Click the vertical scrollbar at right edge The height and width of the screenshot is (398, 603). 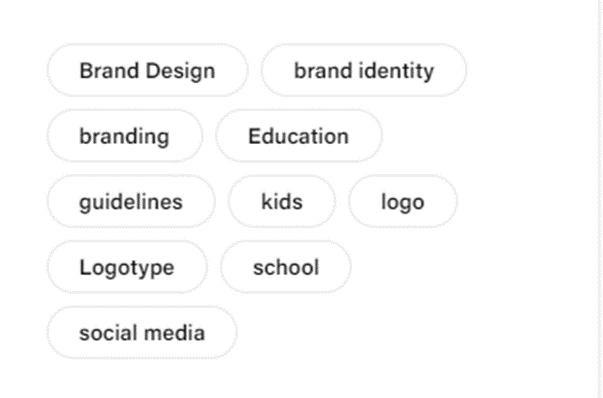[x=600, y=199]
